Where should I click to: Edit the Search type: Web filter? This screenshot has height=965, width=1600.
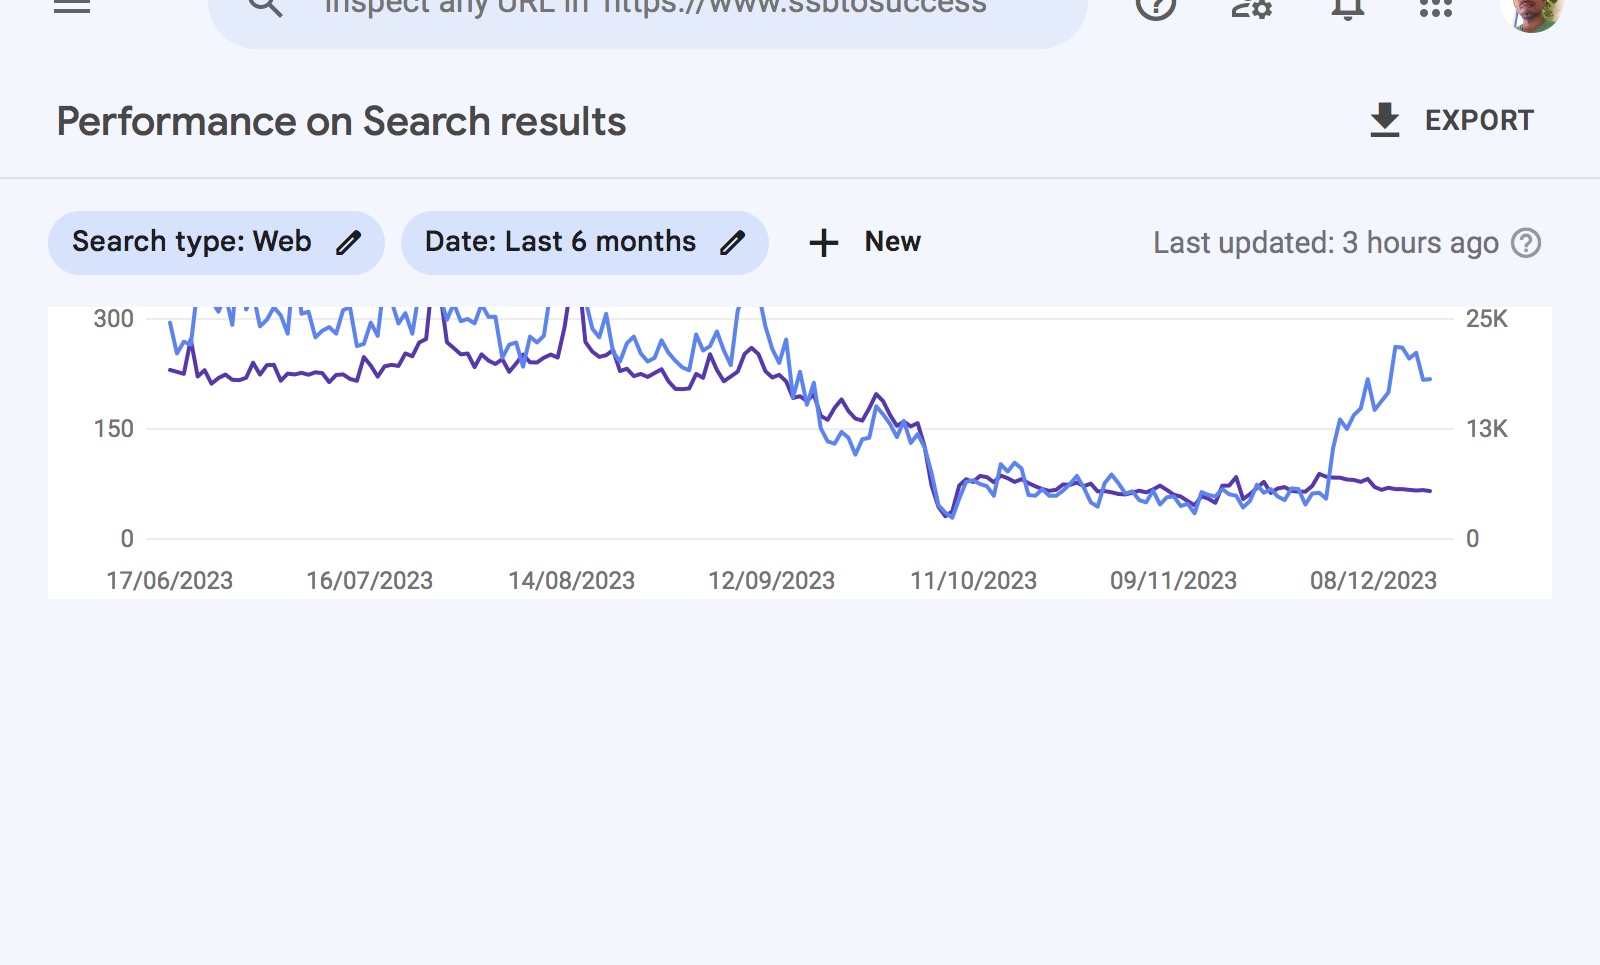pos(216,243)
